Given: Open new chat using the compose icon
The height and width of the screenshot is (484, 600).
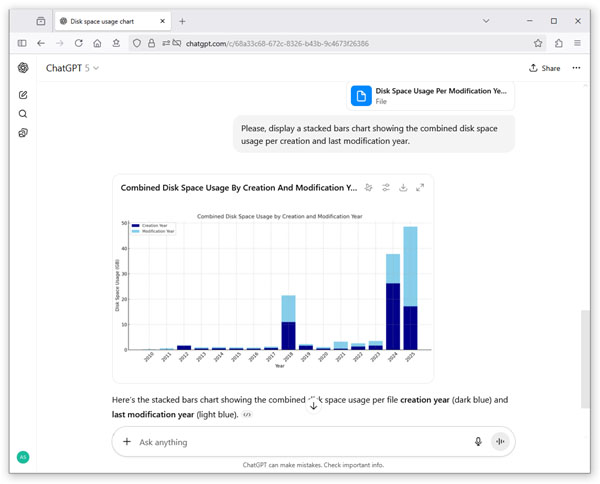Looking at the screenshot, I should pos(23,95).
